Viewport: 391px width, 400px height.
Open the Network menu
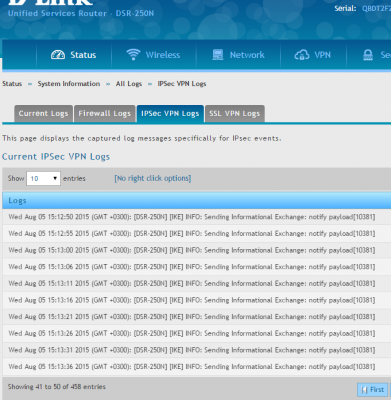click(238, 55)
